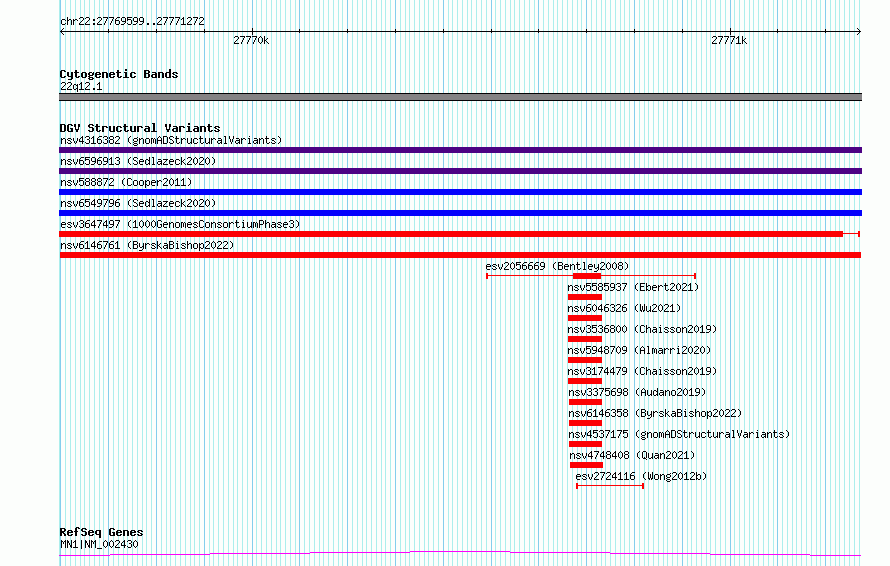Click the purple bar under nsv6596913
The height and width of the screenshot is (566, 890).
pyautogui.click(x=460, y=171)
